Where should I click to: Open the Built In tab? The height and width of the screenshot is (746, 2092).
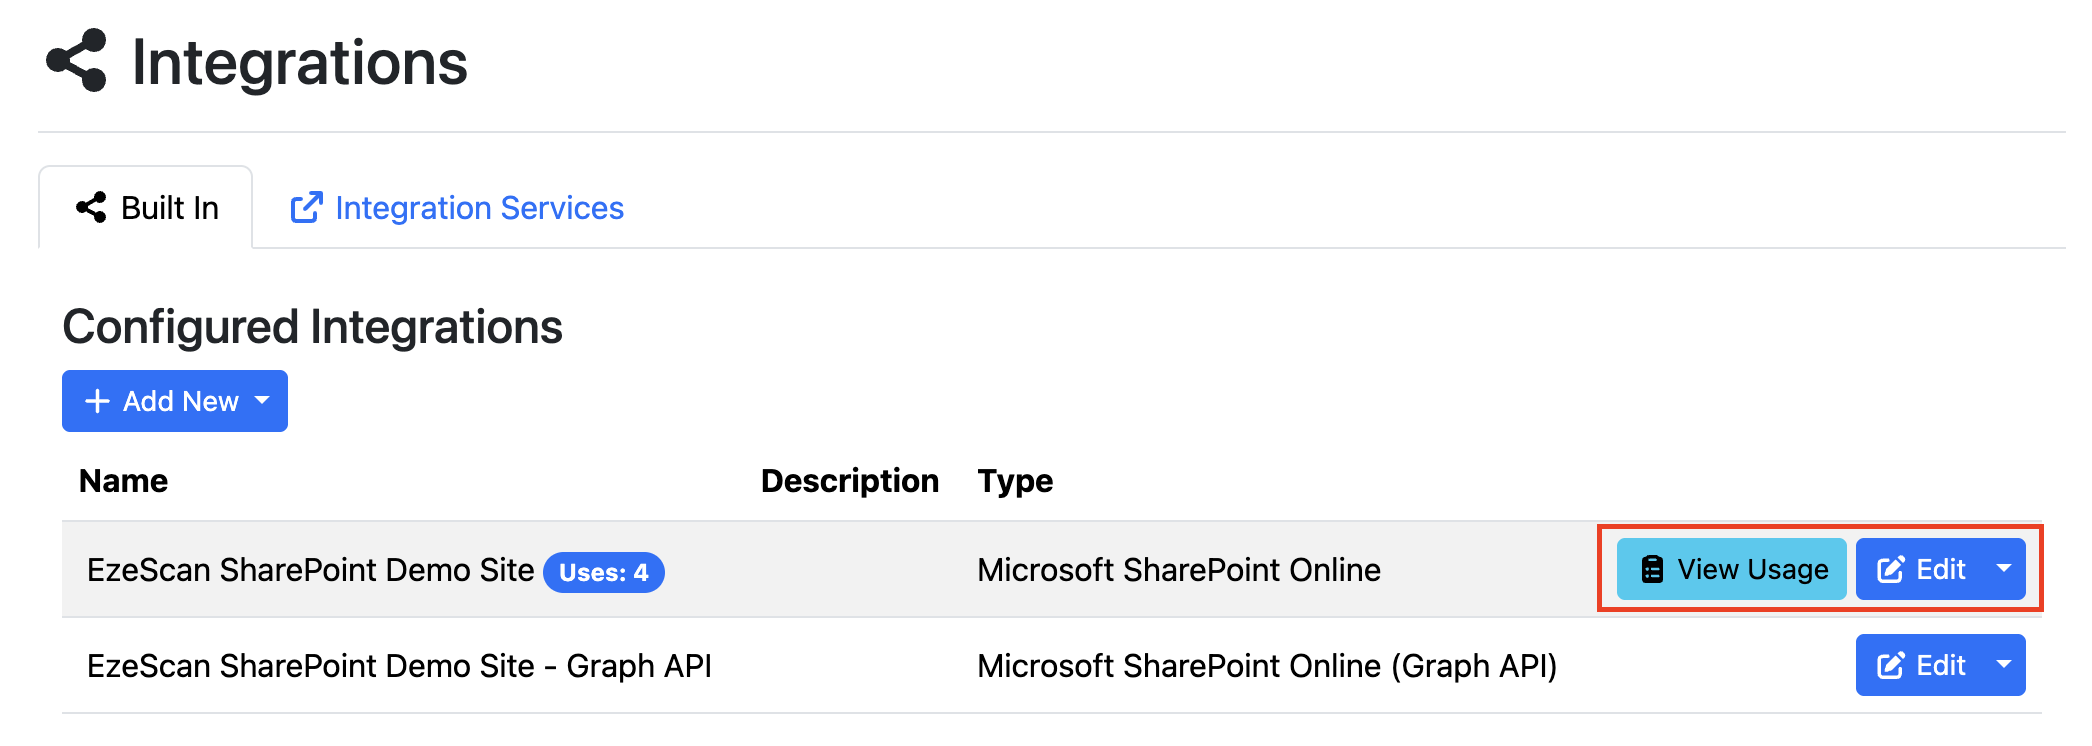click(146, 208)
